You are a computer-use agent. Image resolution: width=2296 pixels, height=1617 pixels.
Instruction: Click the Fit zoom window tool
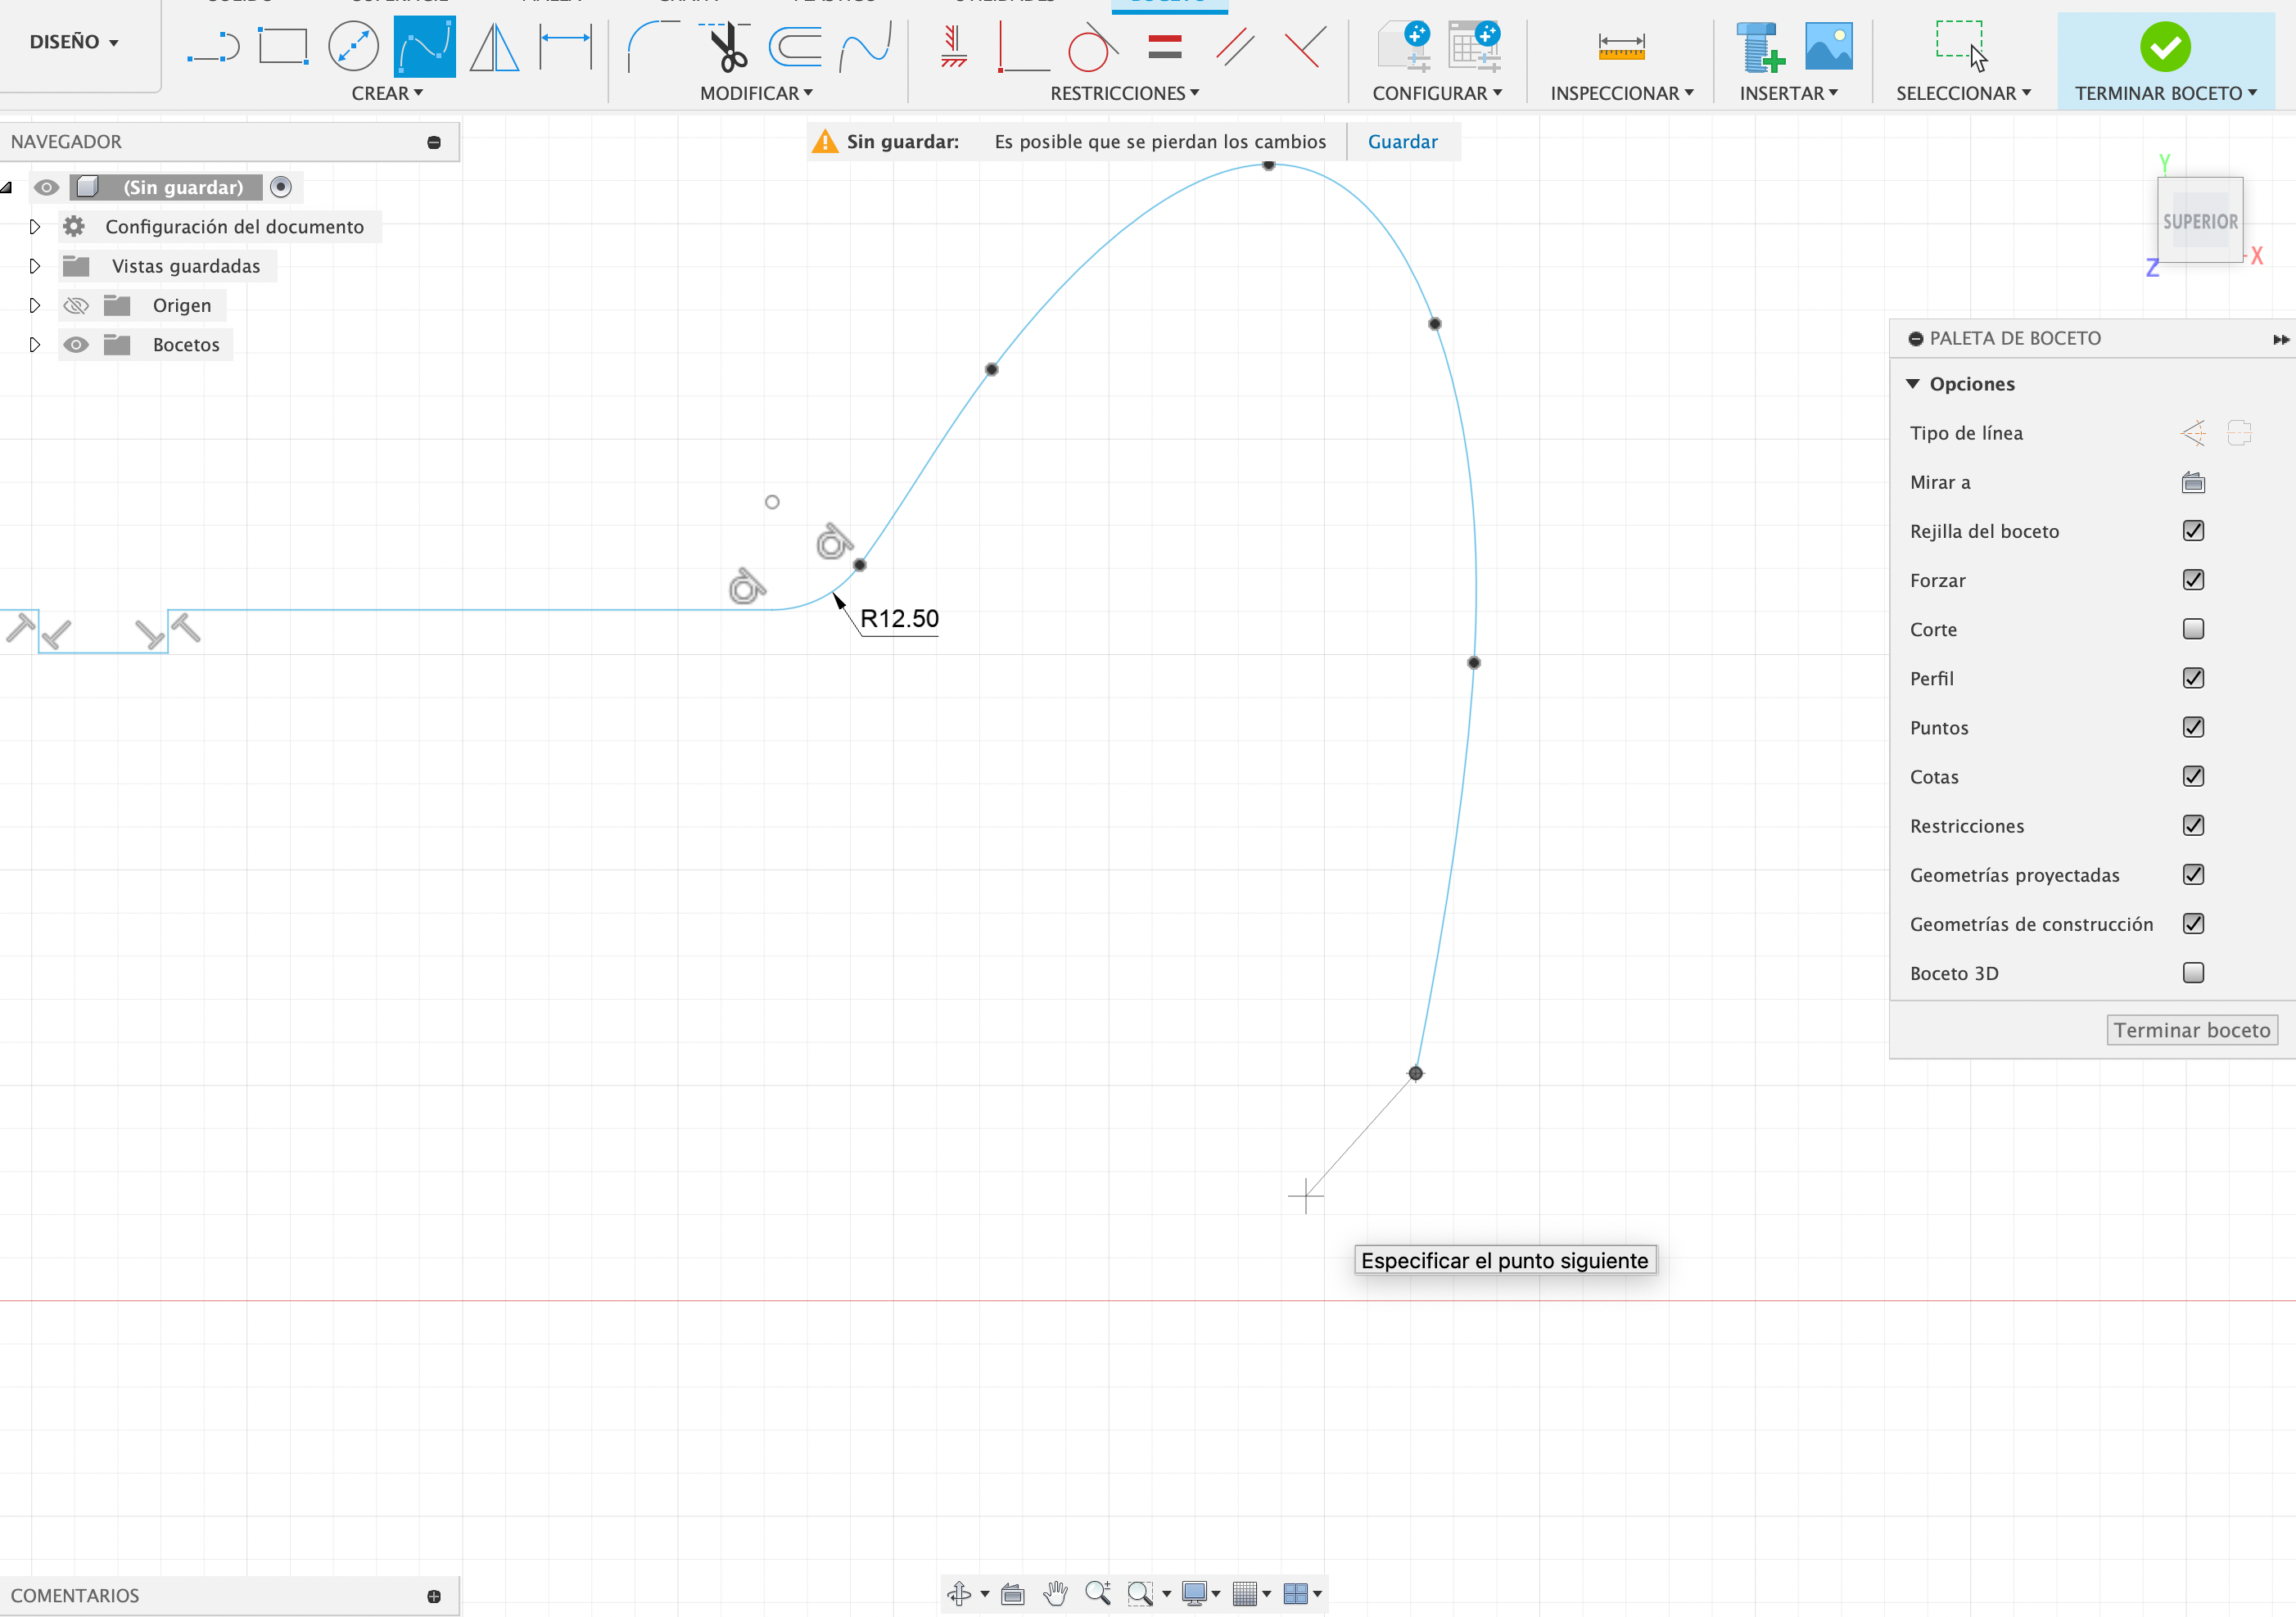tap(1140, 1593)
